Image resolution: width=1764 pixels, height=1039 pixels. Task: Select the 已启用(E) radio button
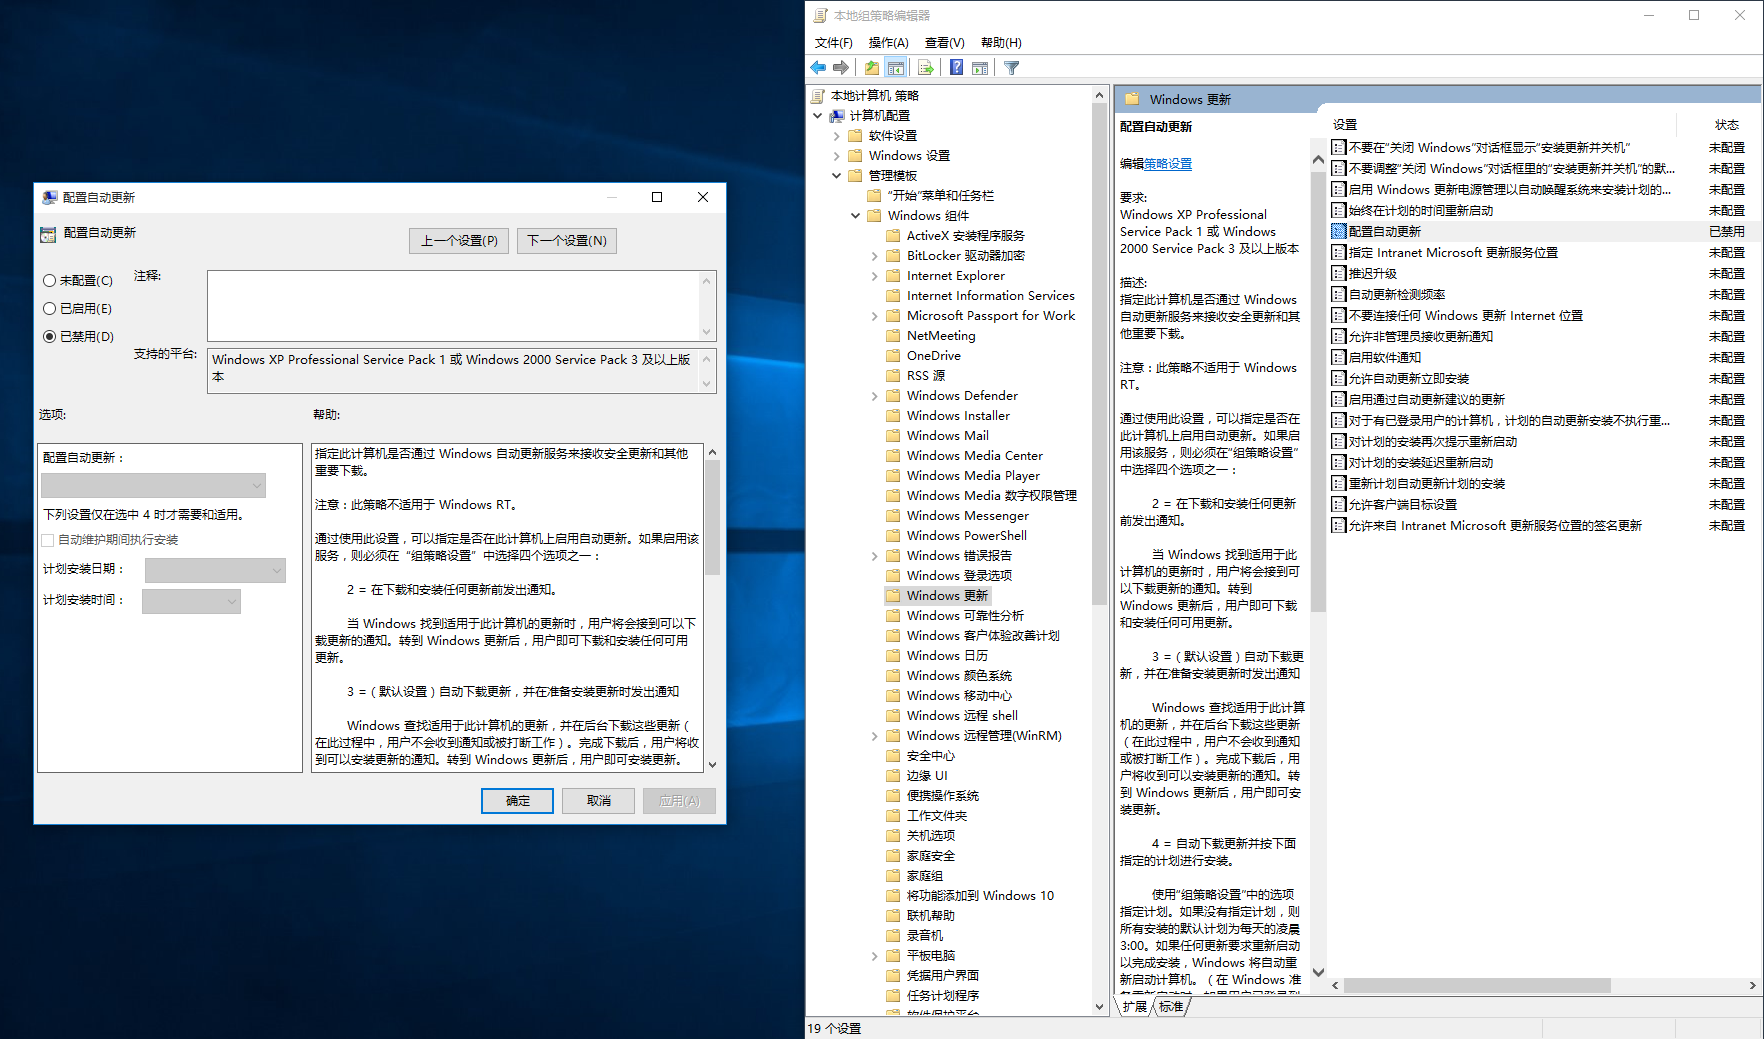click(49, 309)
